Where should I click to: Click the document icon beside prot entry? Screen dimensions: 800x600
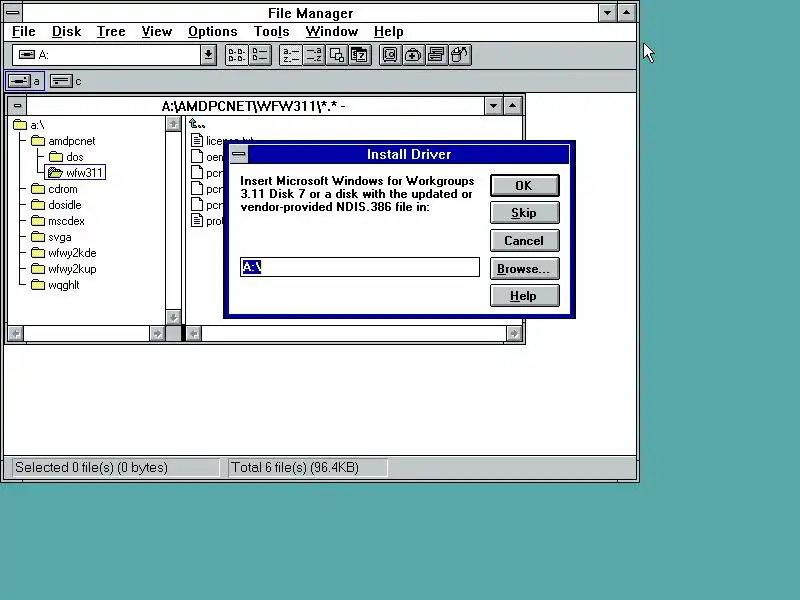[x=197, y=220]
